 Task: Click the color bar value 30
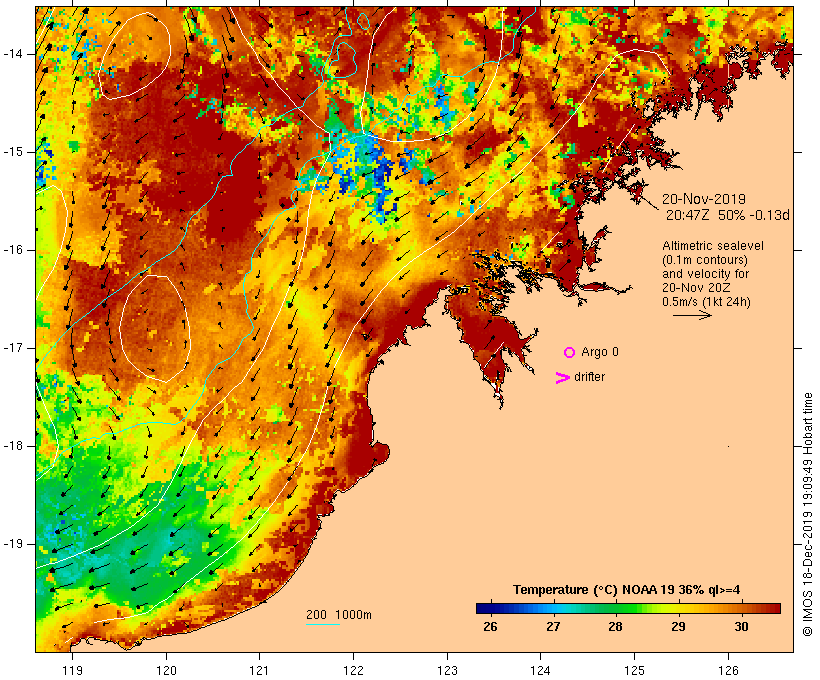(x=741, y=627)
